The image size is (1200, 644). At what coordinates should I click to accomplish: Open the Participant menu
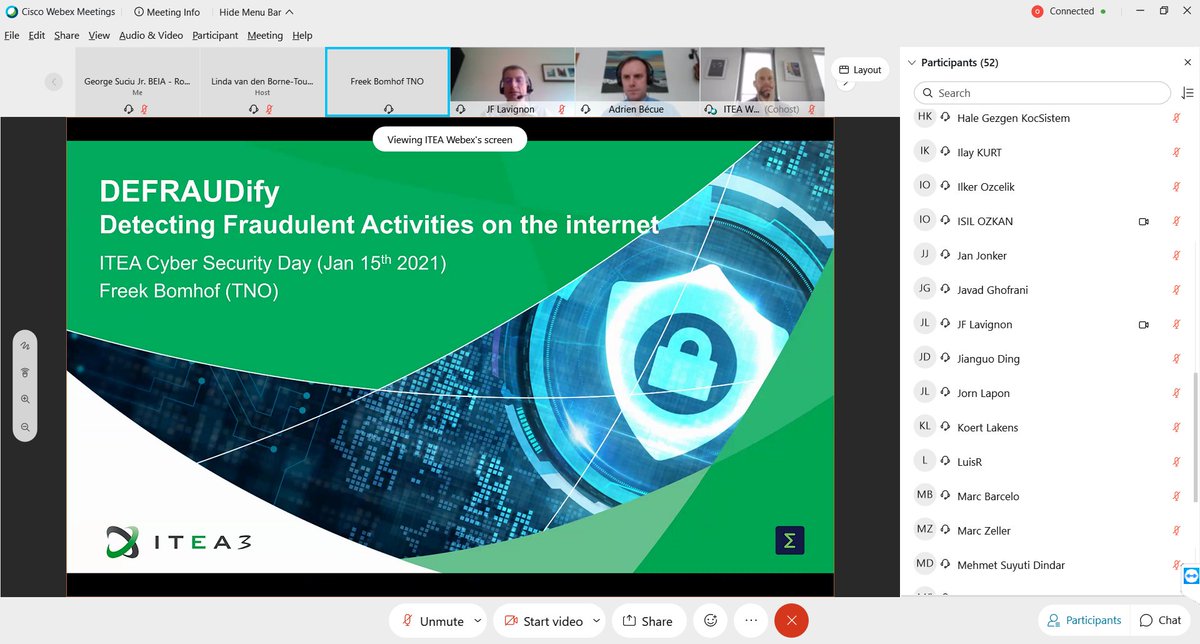[215, 35]
